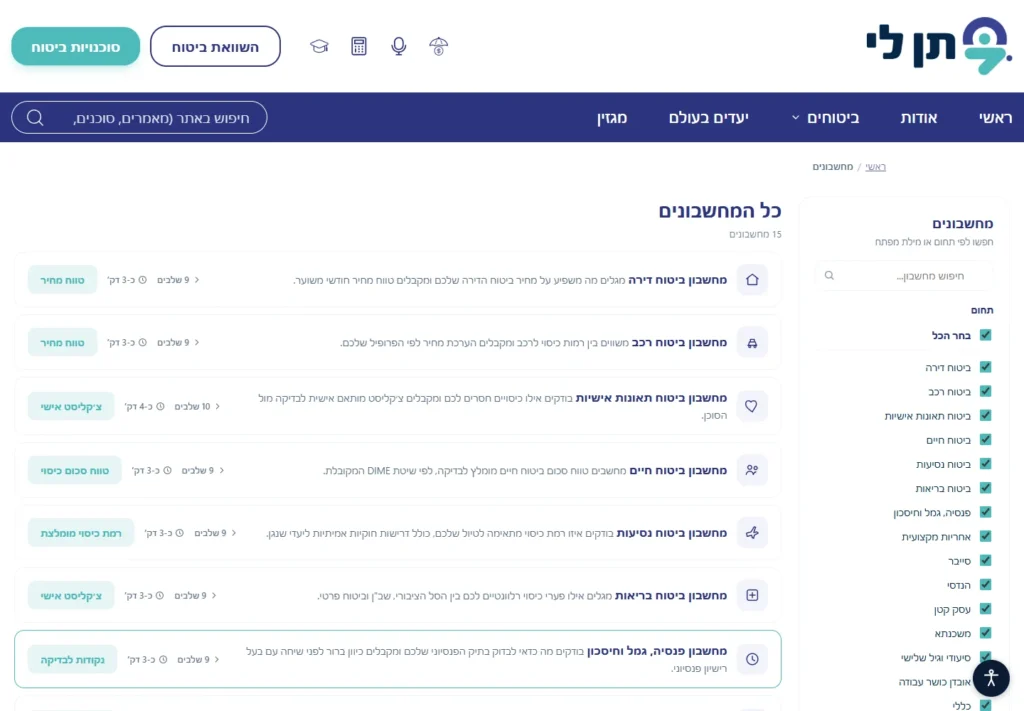Click the heart icon of ביטוח תאונות אישיות
Viewport: 1024px width, 711px height.
coord(752,406)
